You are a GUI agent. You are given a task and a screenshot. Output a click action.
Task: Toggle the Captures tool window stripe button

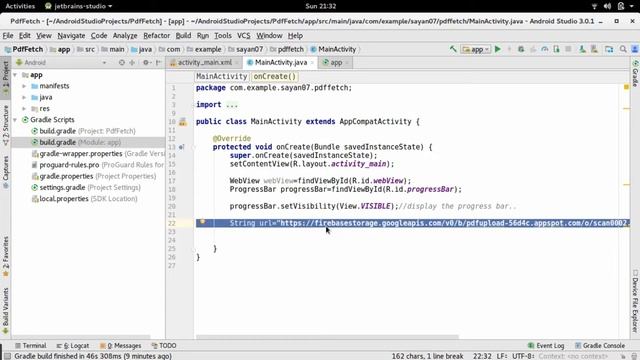coord(5,172)
